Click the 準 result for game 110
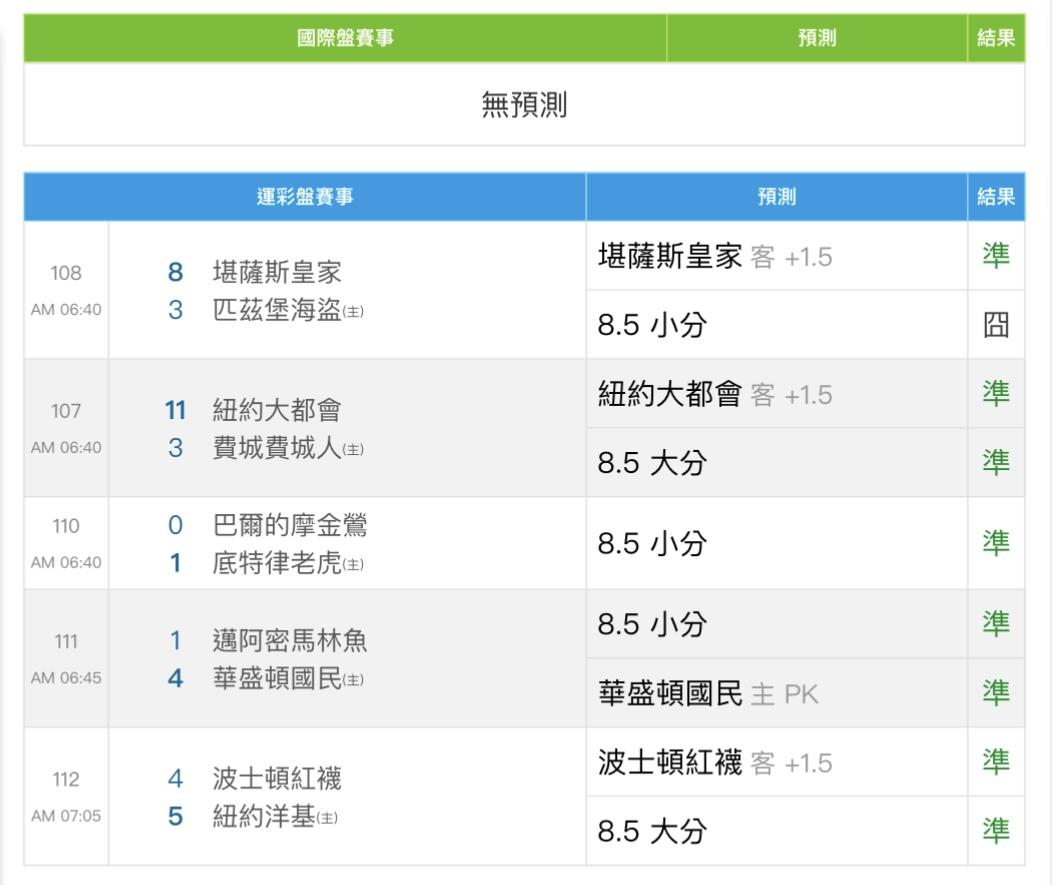 (996, 543)
